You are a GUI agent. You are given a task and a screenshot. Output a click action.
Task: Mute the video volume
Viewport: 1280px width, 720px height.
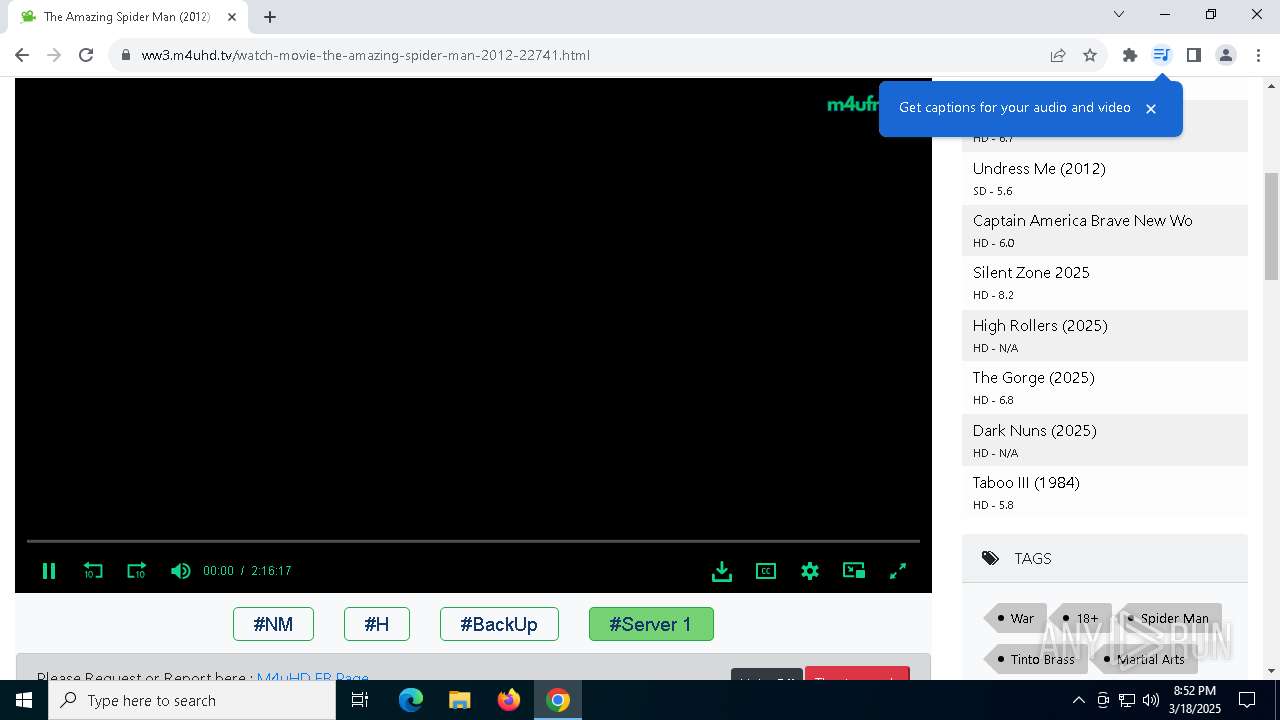[x=180, y=571]
